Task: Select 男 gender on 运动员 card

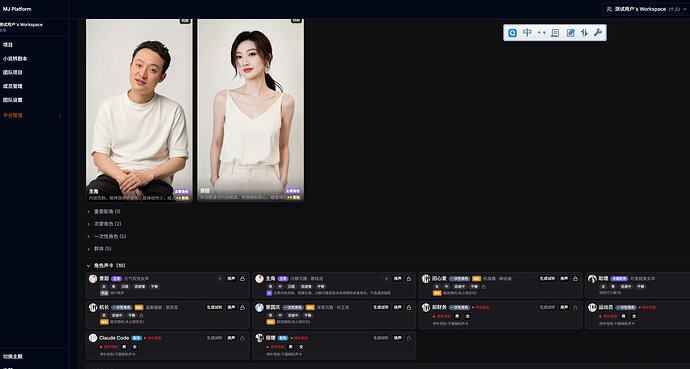Action: tap(624, 316)
